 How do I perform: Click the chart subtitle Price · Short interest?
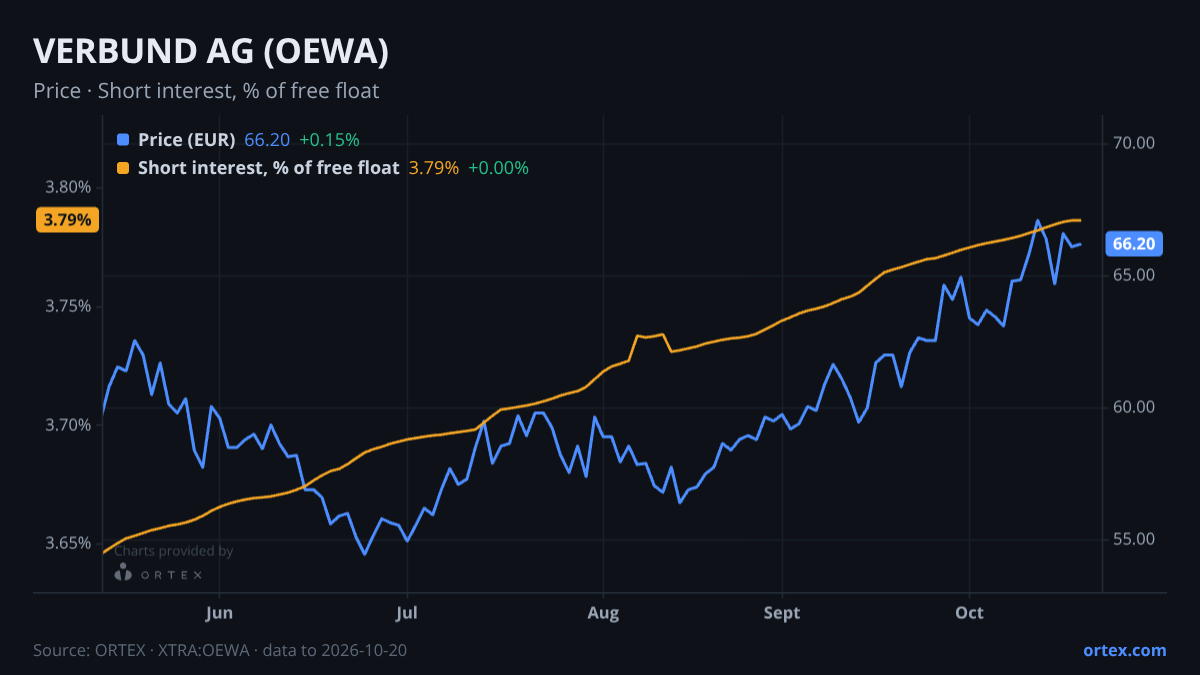point(206,91)
